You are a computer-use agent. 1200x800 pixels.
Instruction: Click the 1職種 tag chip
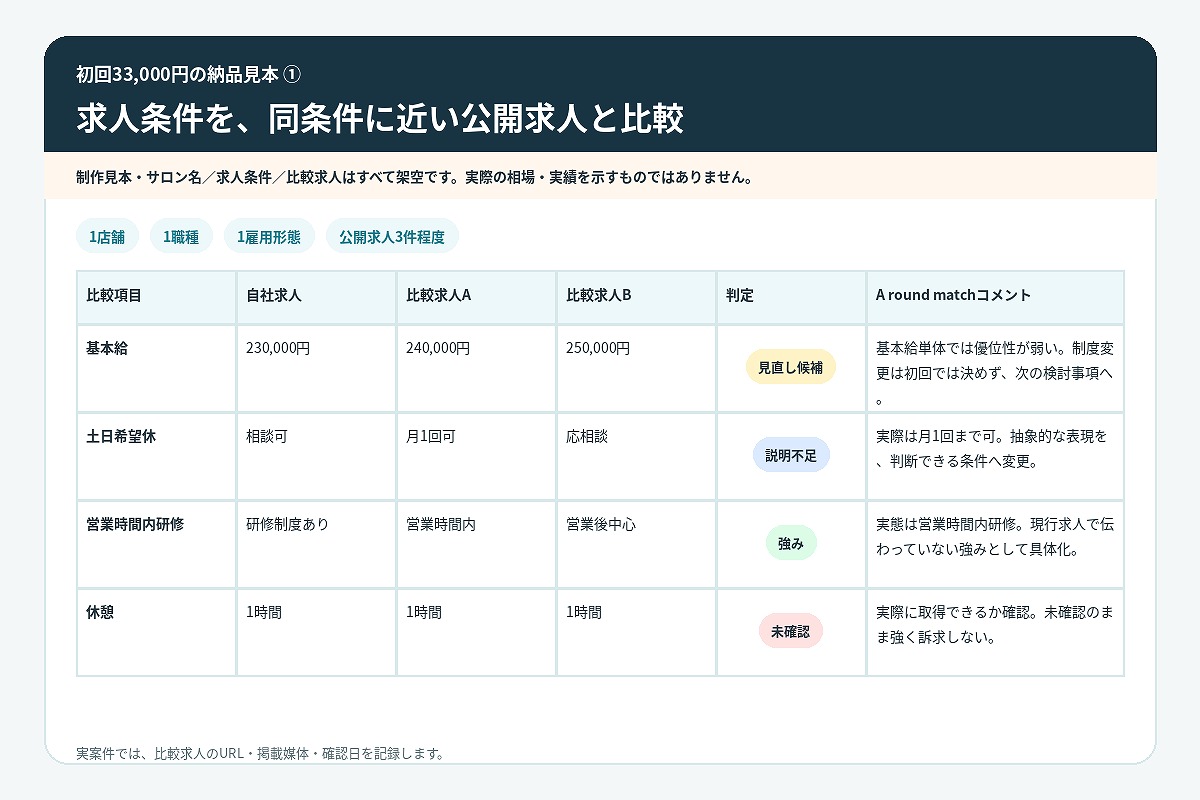[181, 237]
